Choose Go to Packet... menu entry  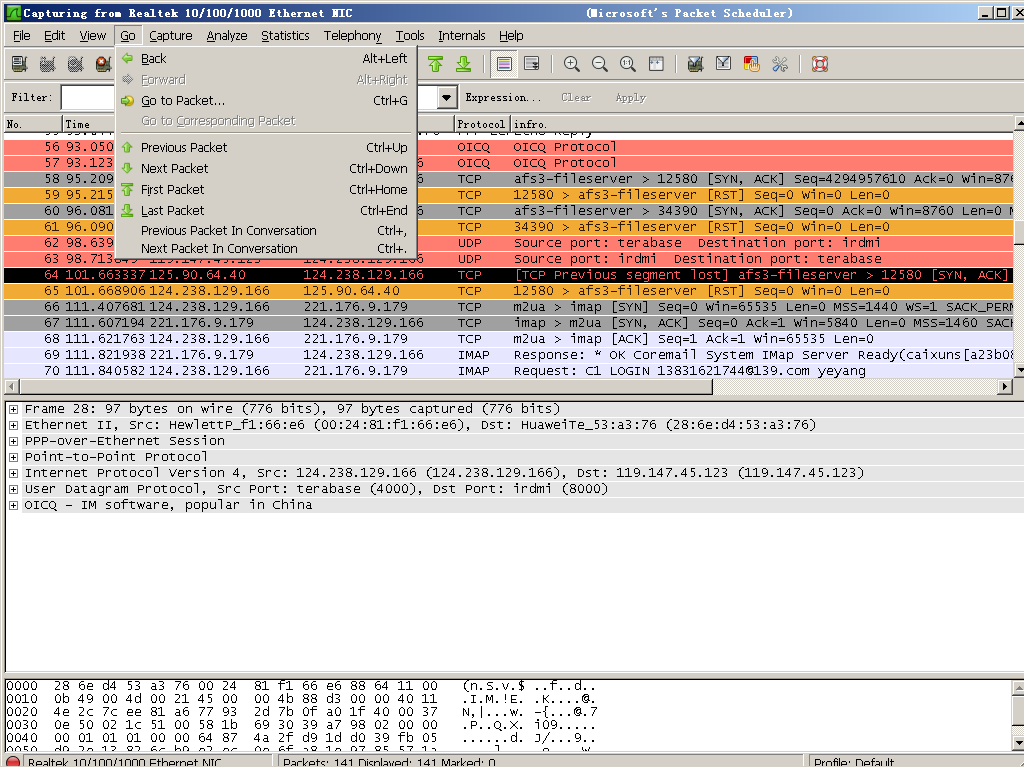coord(266,101)
